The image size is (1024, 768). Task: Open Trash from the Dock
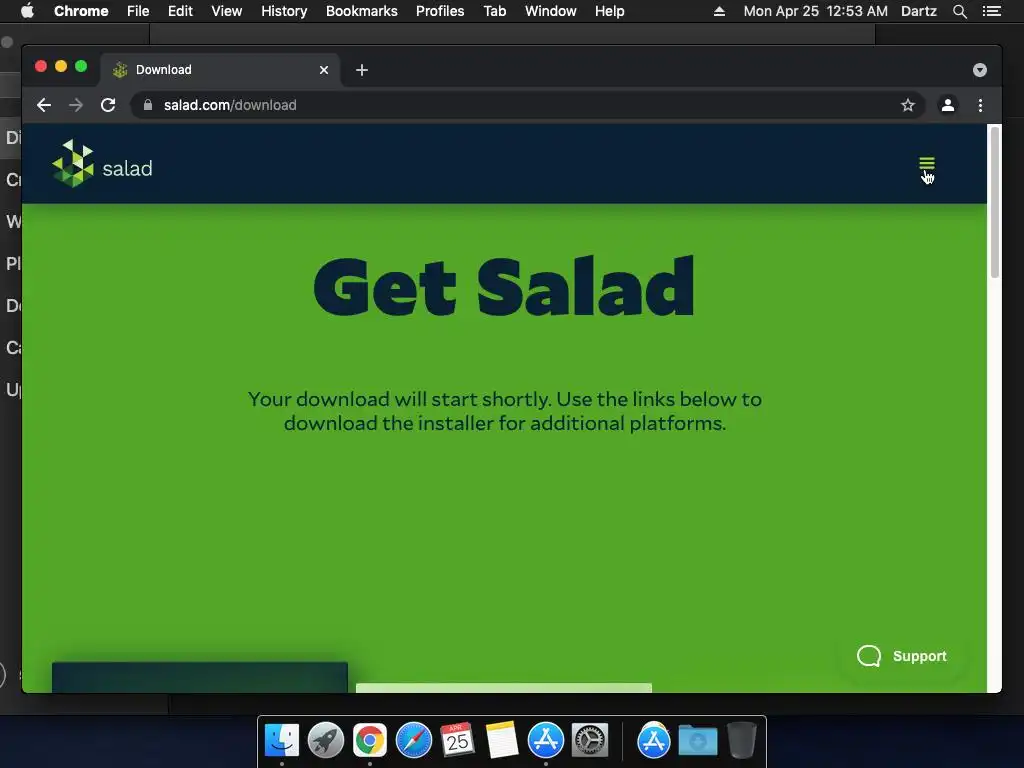[x=742, y=740]
